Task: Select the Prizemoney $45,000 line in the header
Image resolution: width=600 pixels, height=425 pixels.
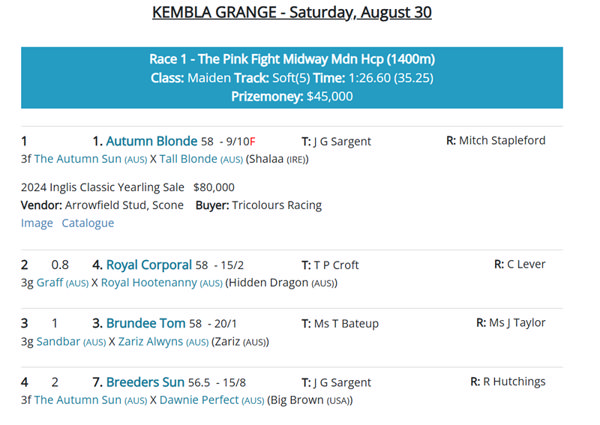Action: 292,96
